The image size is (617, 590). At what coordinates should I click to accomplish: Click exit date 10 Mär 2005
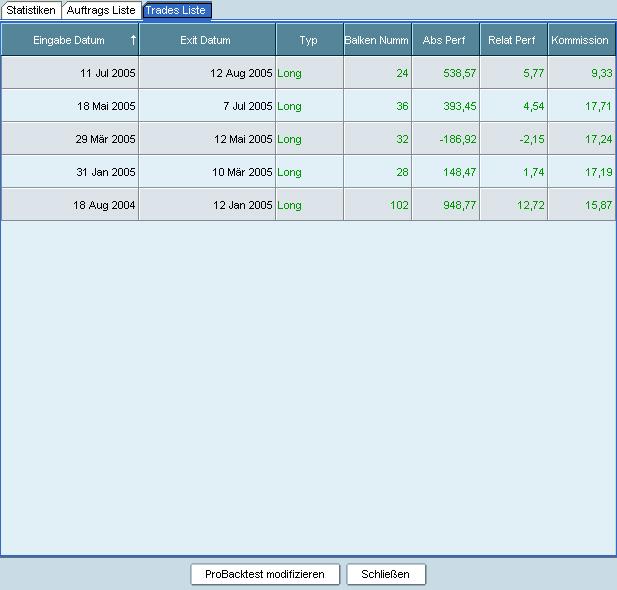[x=242, y=172]
